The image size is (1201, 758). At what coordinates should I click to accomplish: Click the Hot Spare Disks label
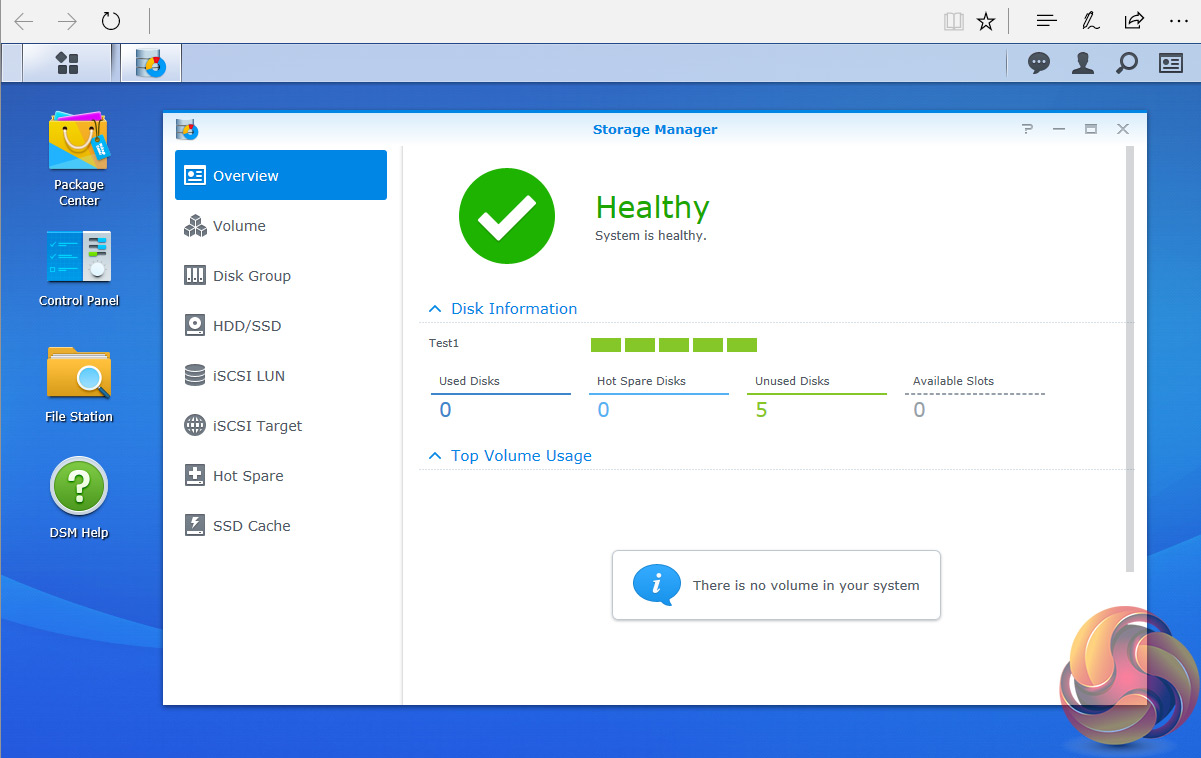641,381
